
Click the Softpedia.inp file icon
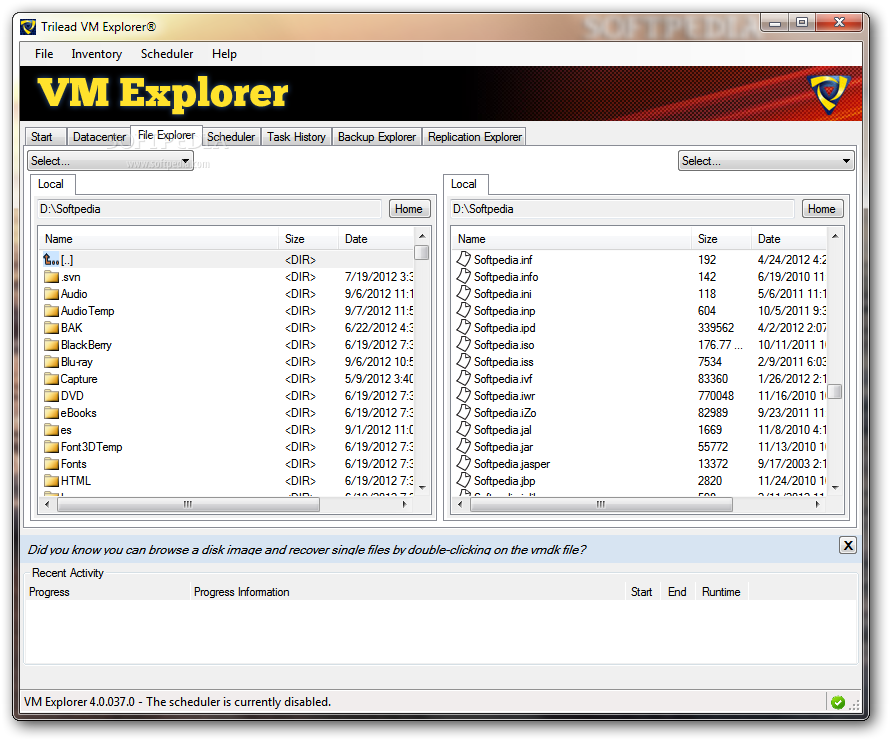[x=464, y=310]
